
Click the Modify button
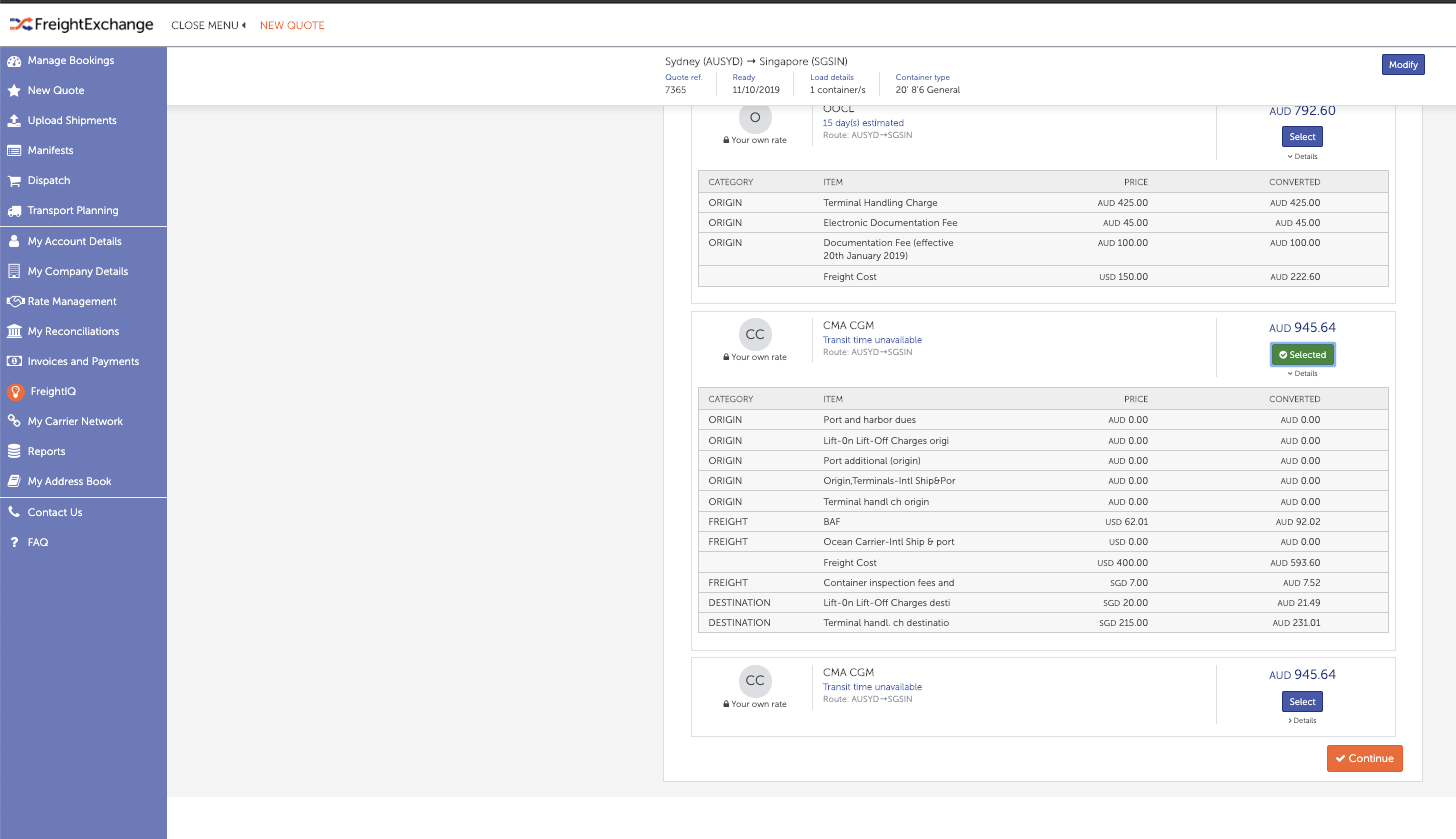[x=1403, y=65]
